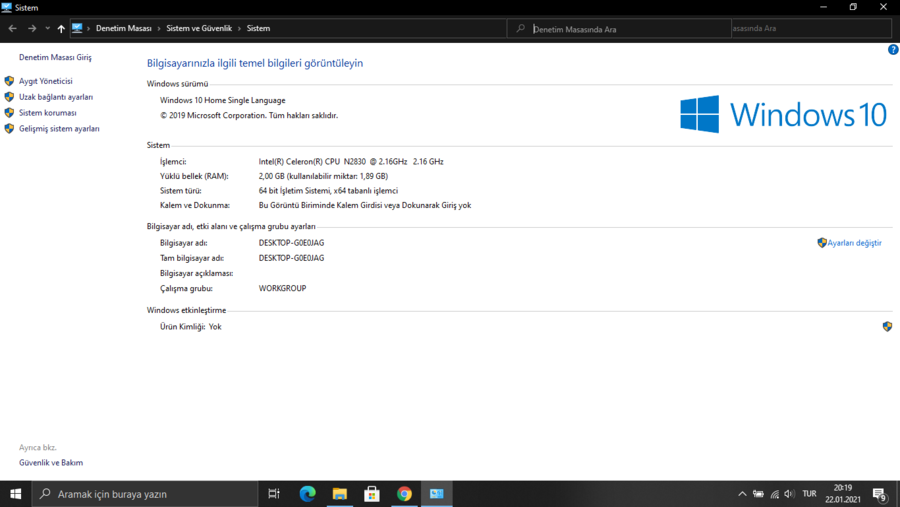
Task: Click the Windows 10 logo
Action: [x=783, y=114]
